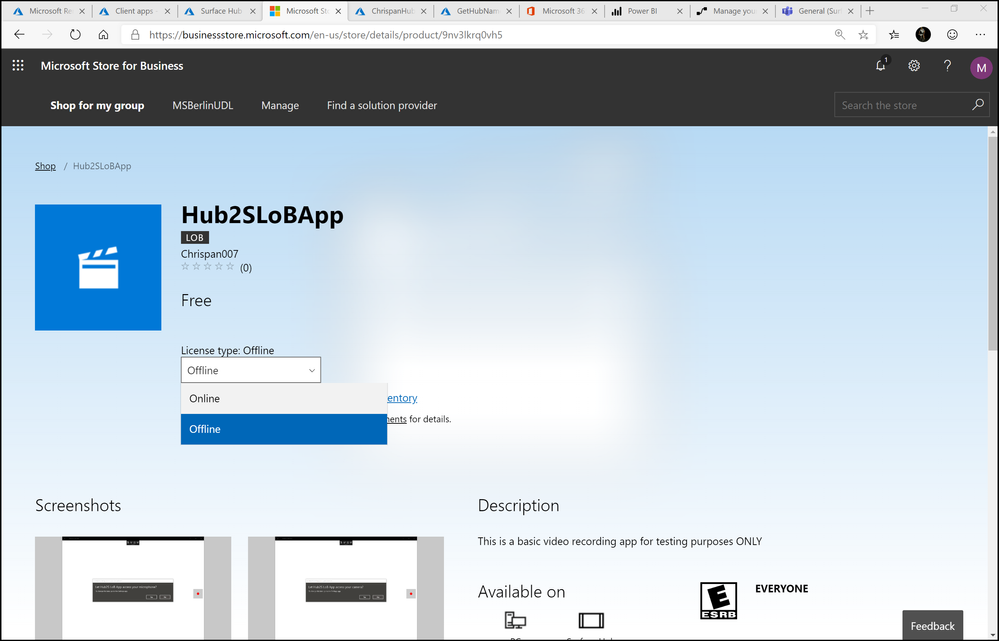Go to the browser home page icon
999x641 pixels.
click(103, 34)
